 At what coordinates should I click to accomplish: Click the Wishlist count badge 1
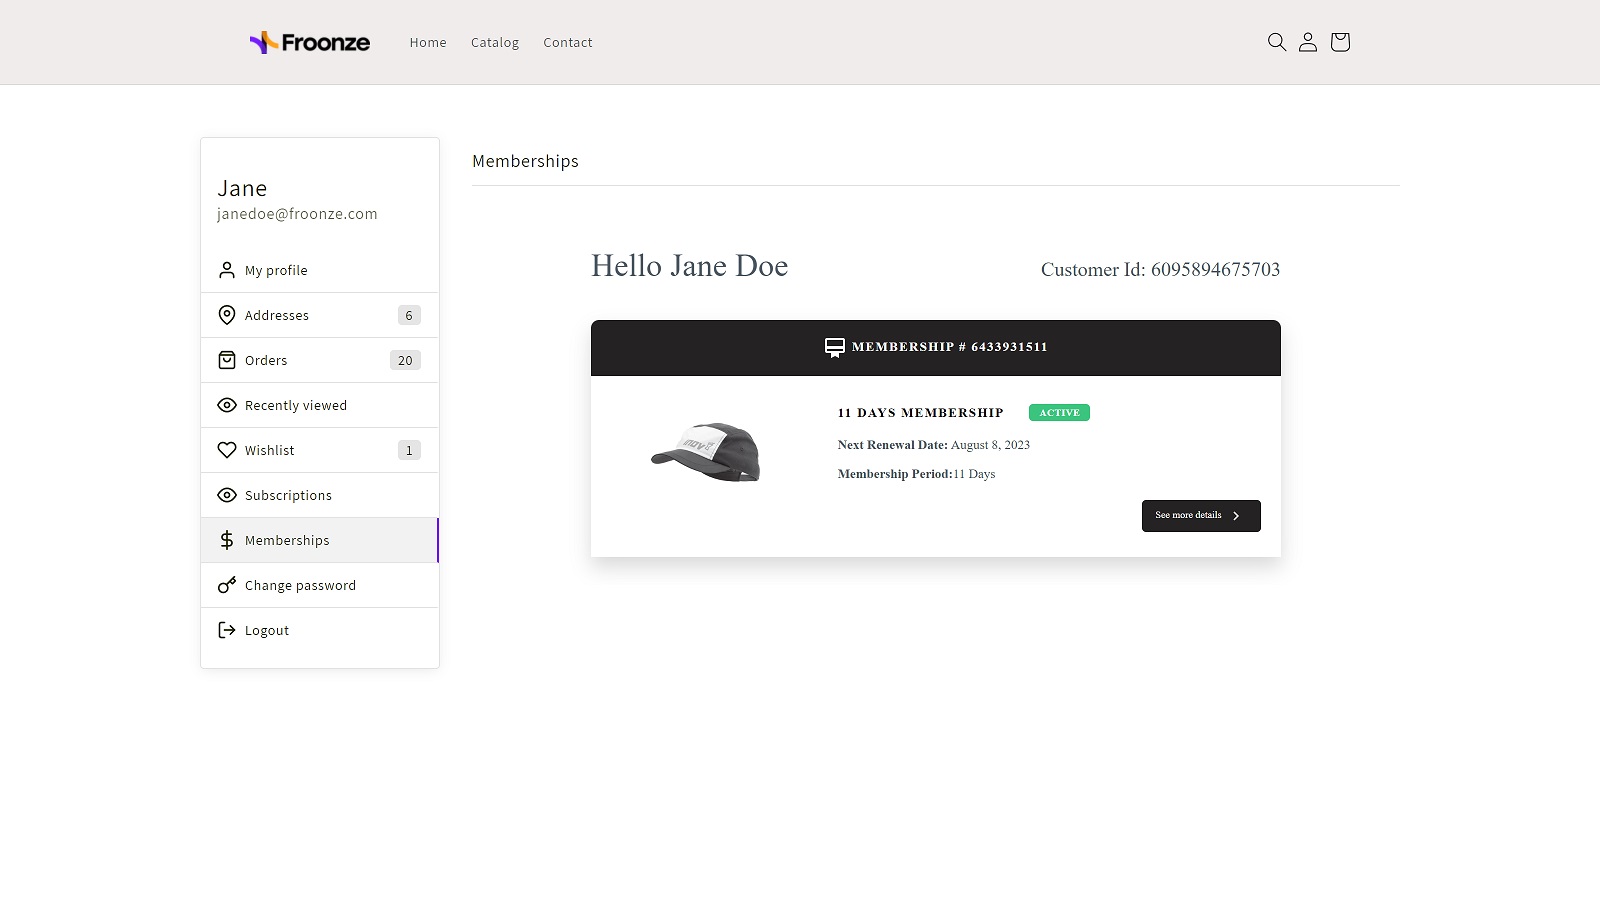click(x=409, y=450)
